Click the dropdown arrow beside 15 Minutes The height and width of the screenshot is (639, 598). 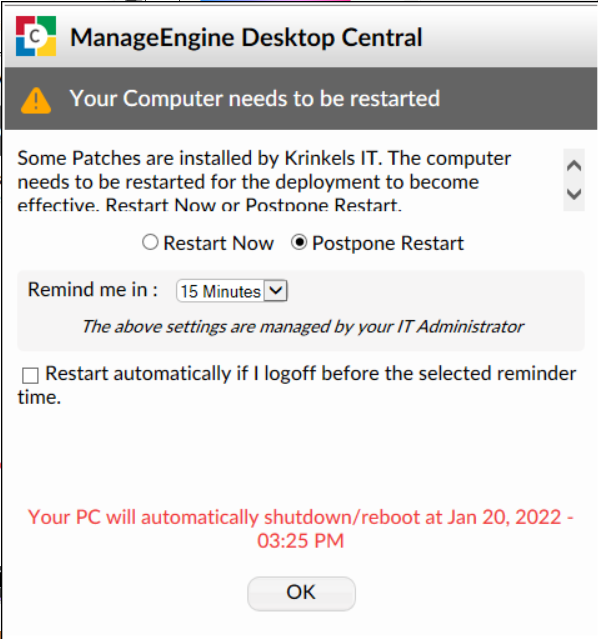pos(276,291)
